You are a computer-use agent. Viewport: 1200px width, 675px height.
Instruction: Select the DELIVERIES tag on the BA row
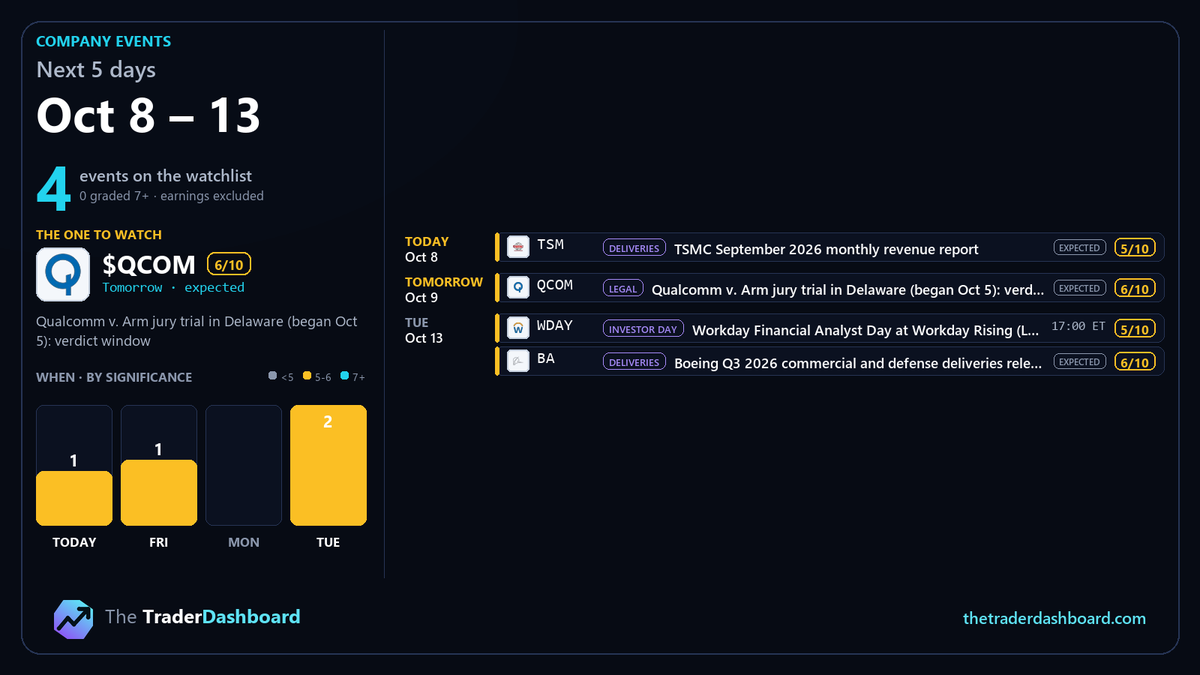click(634, 362)
